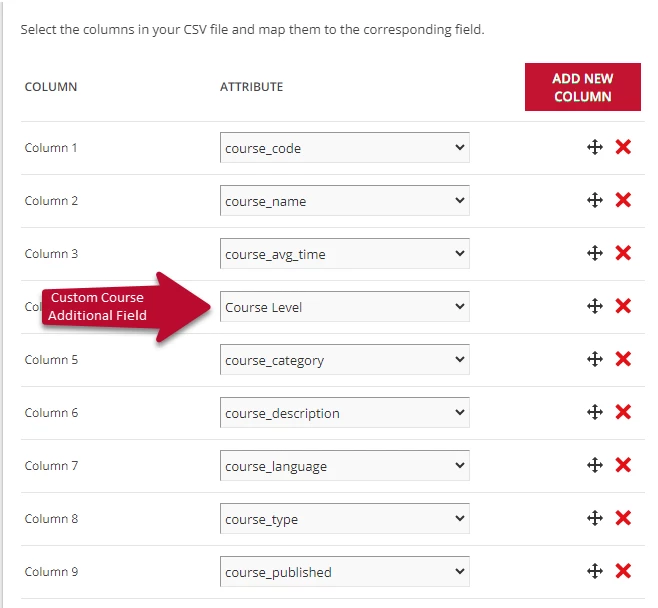The width and height of the screenshot is (658, 608).
Task: Delete Column 1 with red X icon
Action: [x=623, y=147]
